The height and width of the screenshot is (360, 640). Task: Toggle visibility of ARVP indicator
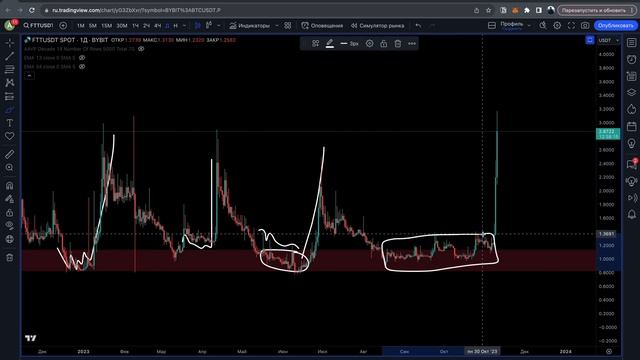point(141,49)
